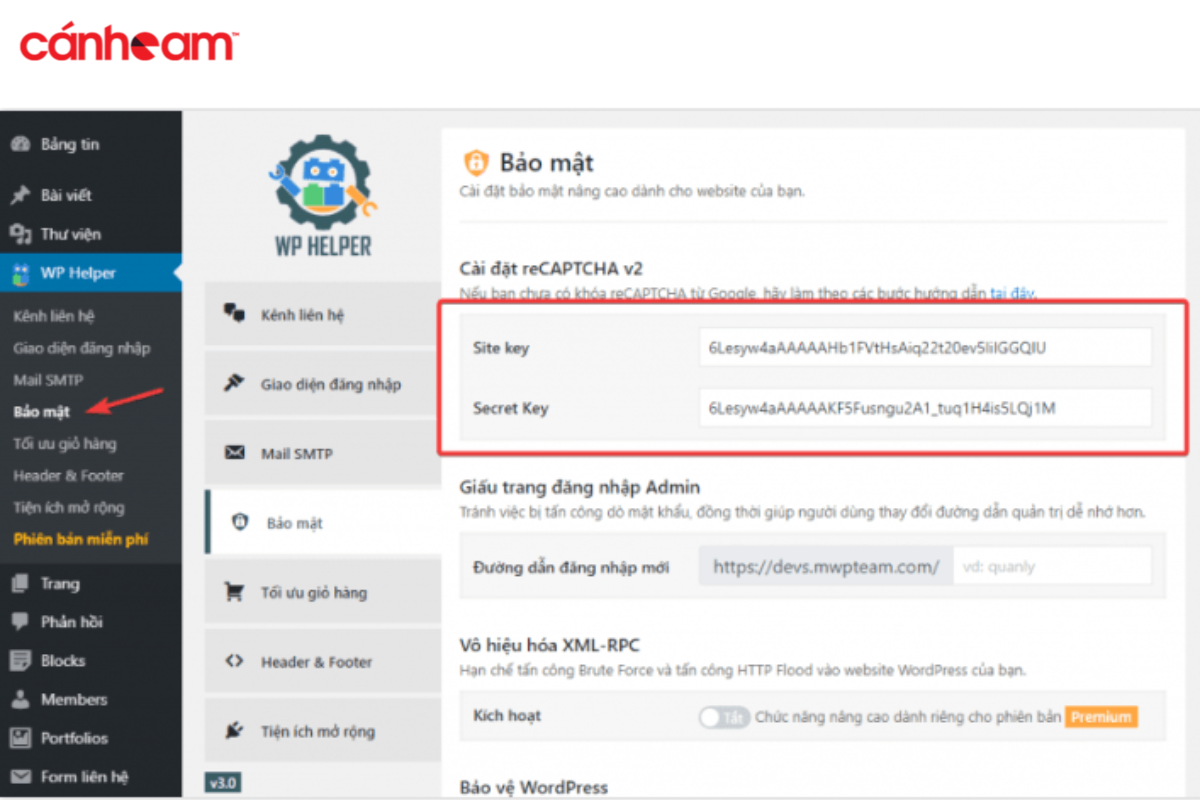The width and height of the screenshot is (1200, 800).
Task: Open Header & Footer submenu item
Action: tap(68, 475)
